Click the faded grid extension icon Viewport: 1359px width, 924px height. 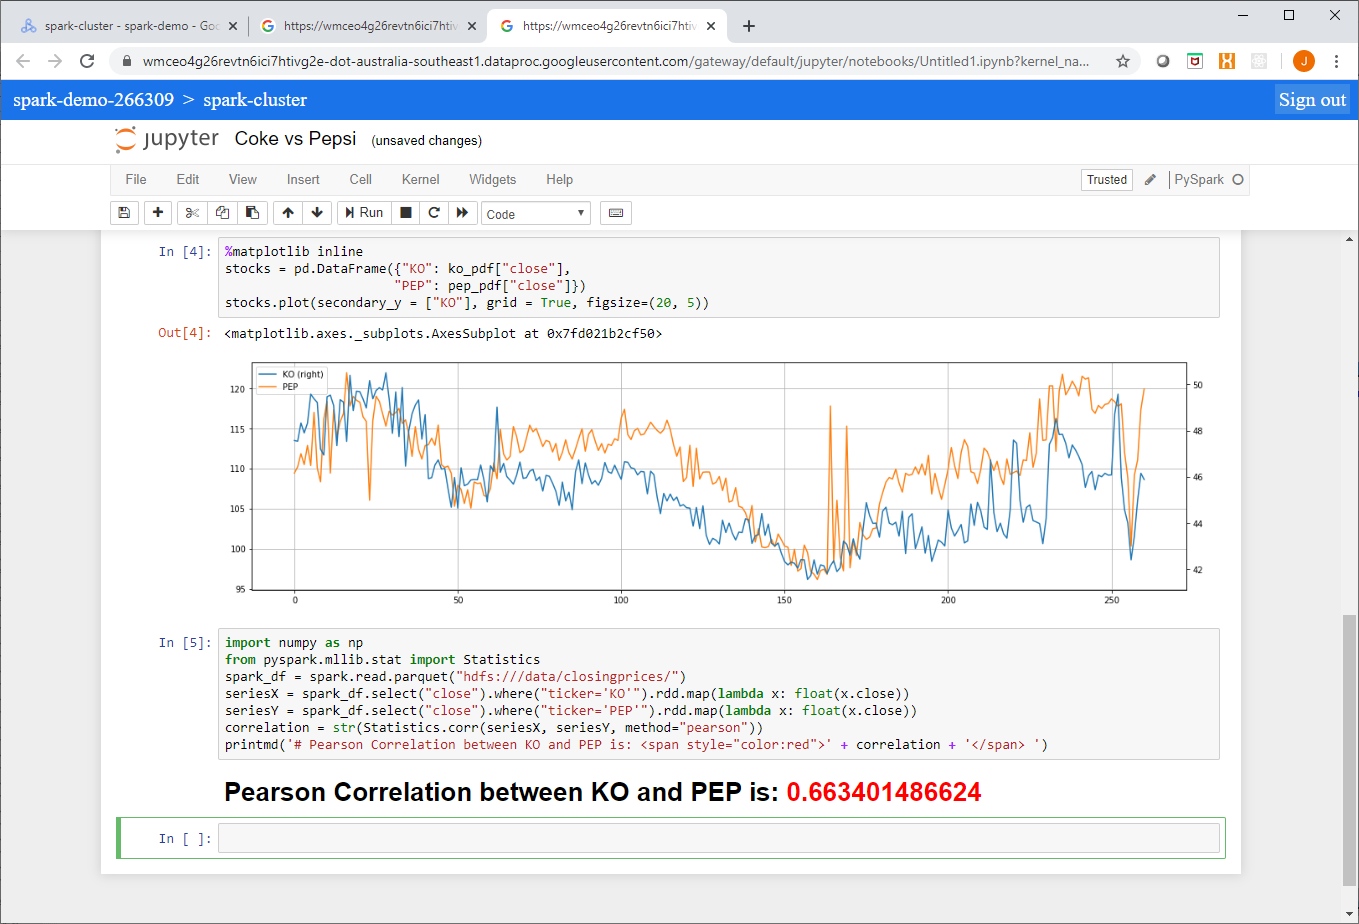tap(1259, 61)
